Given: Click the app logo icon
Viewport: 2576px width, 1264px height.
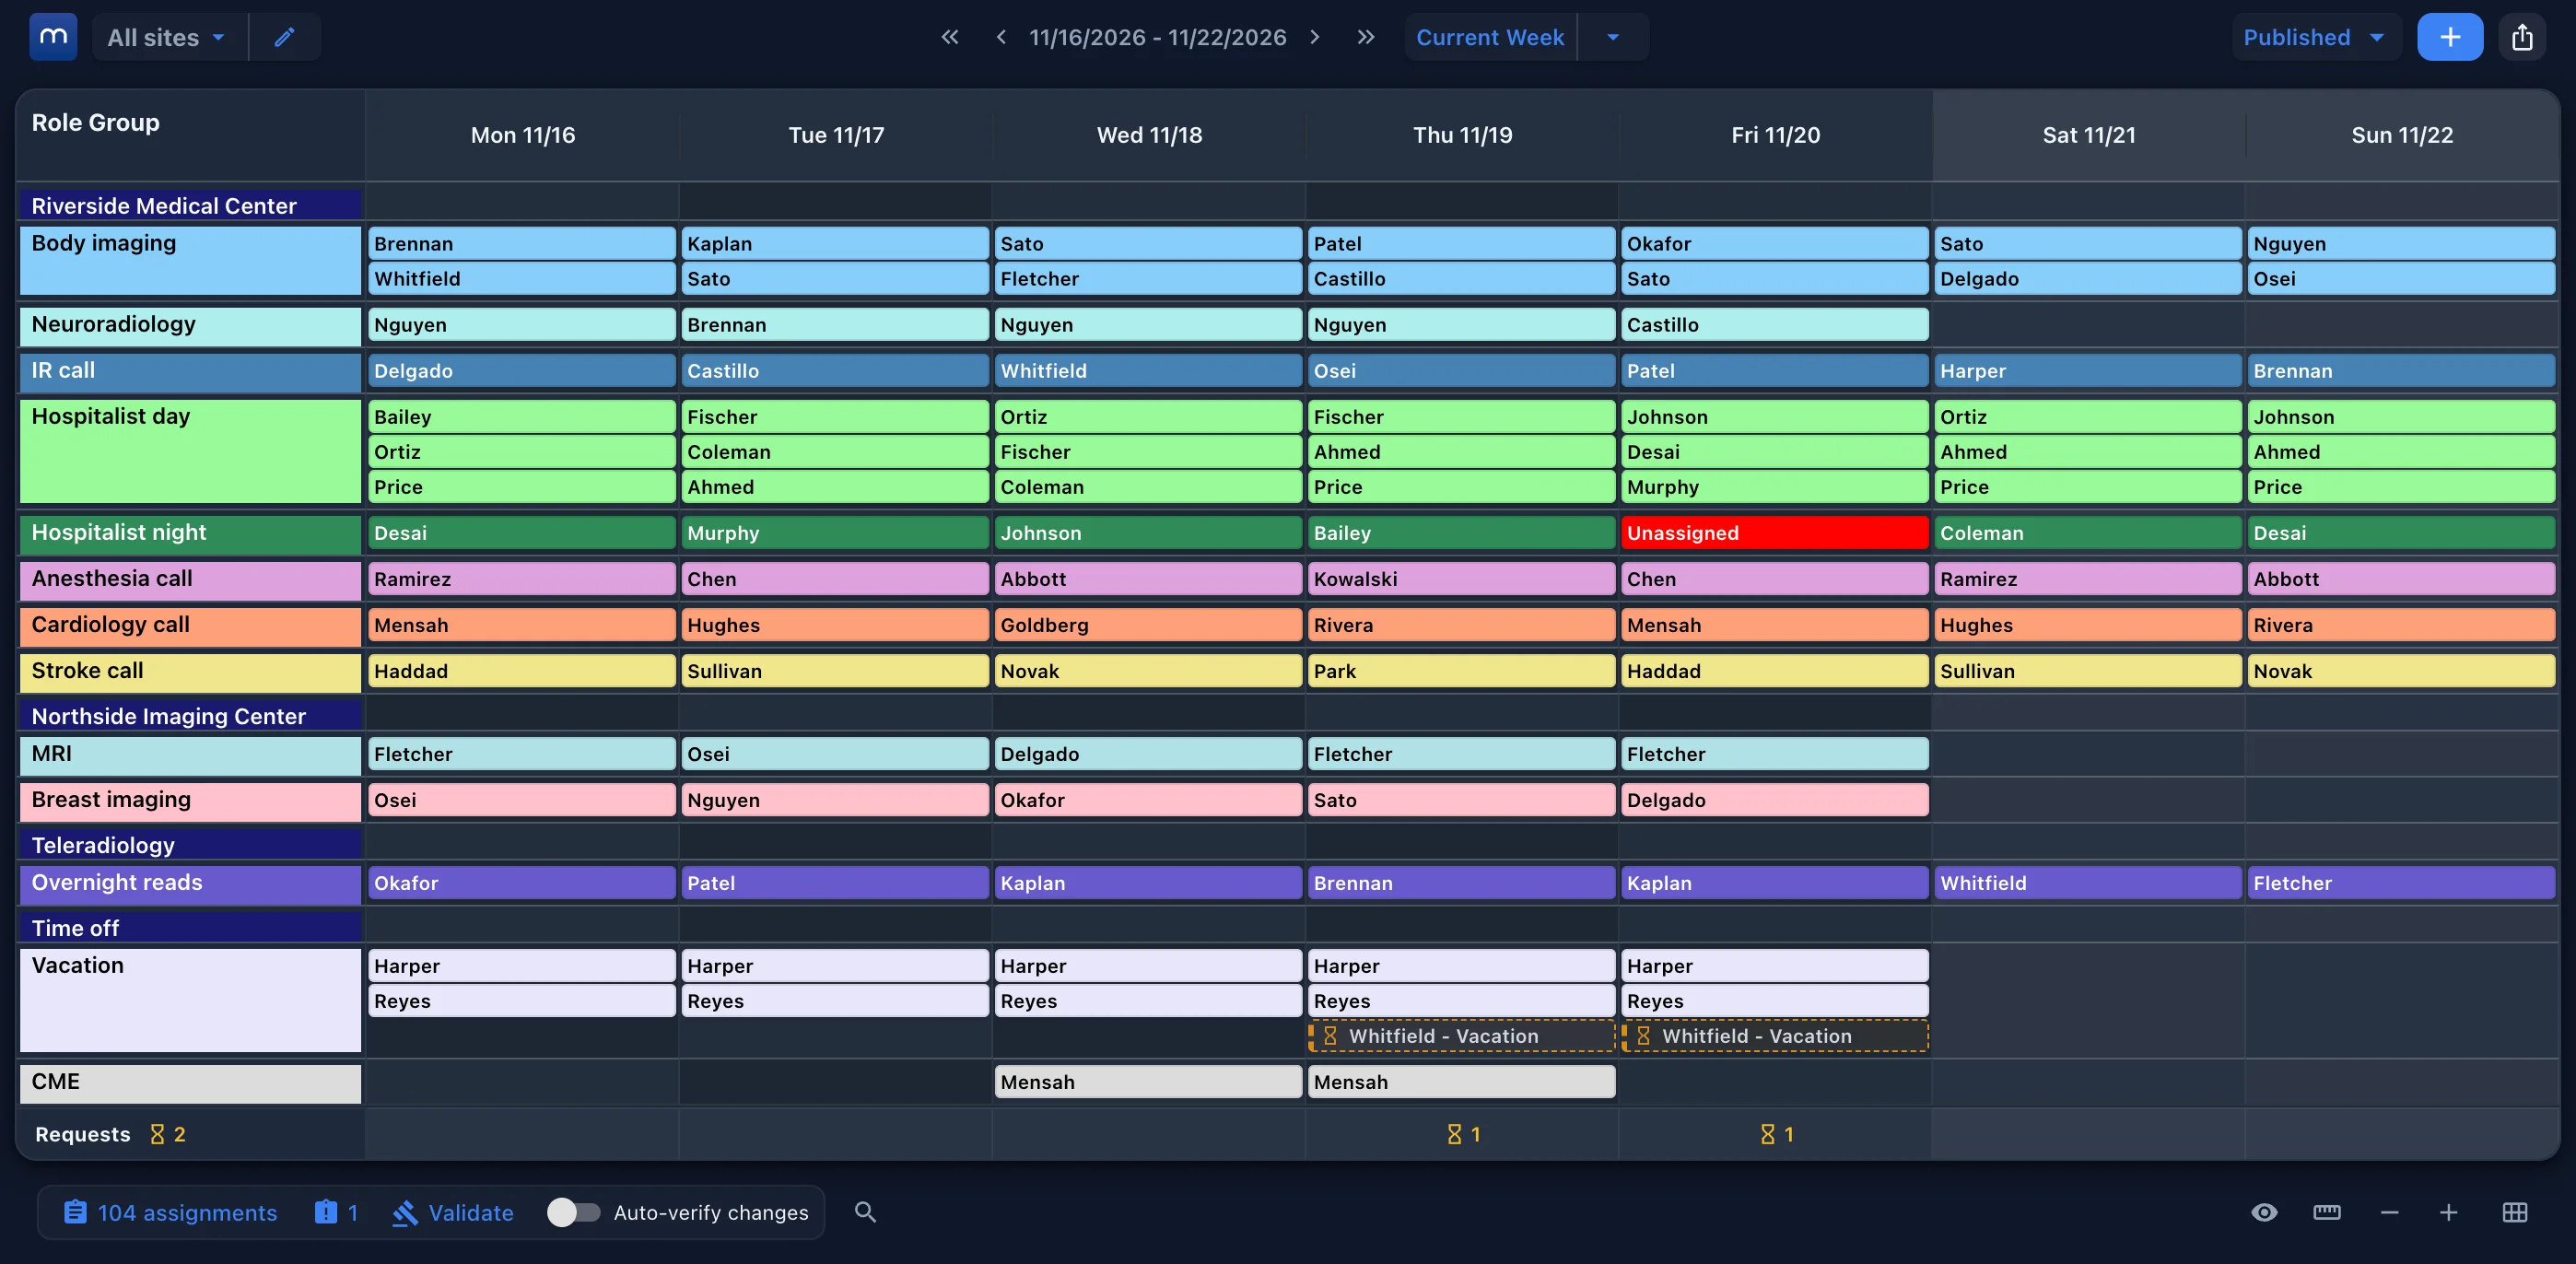Looking at the screenshot, I should [x=53, y=37].
